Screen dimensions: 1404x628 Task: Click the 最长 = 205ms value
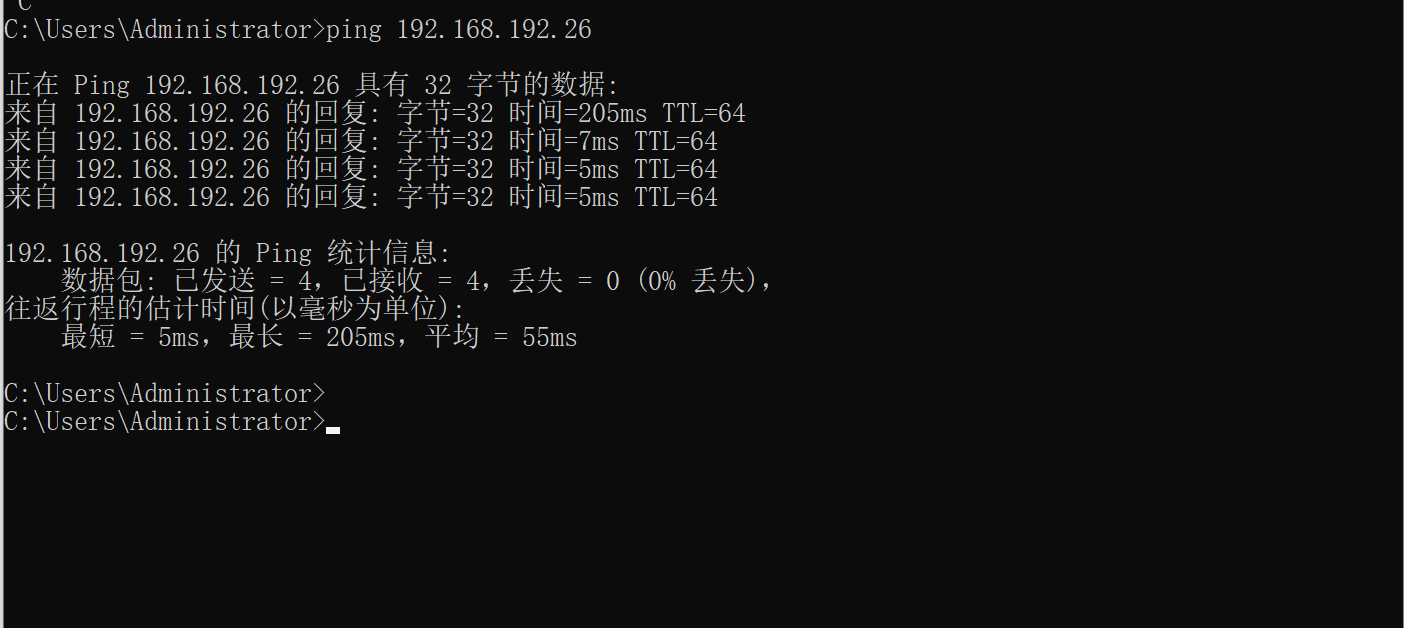coord(312,338)
